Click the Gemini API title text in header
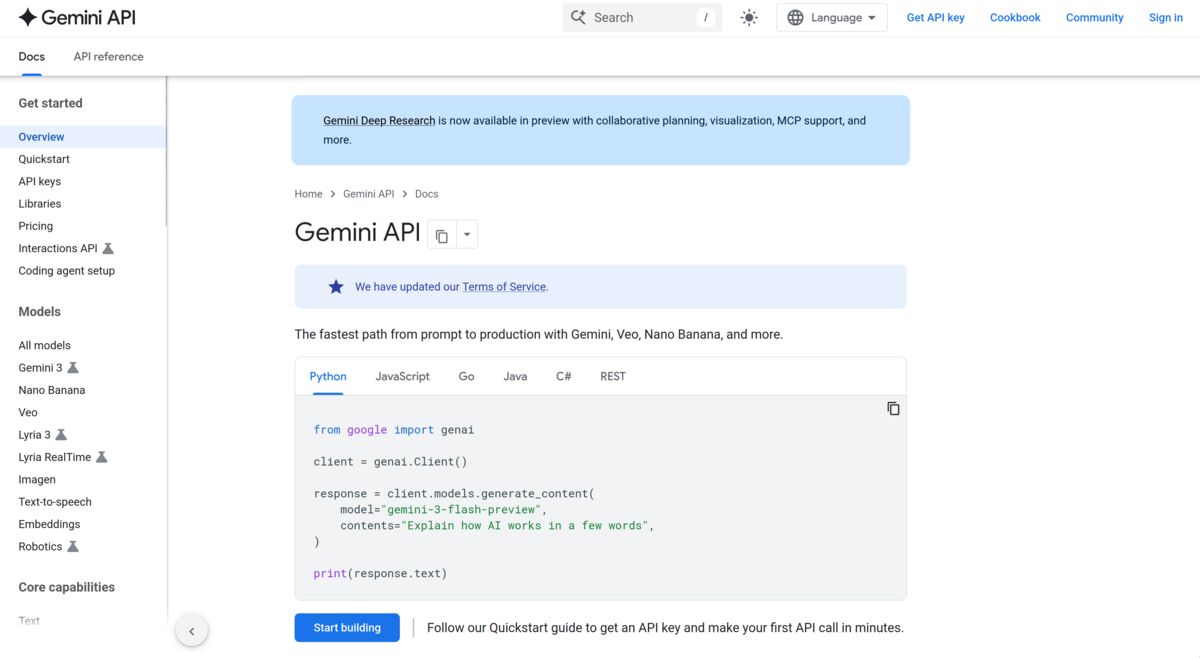The width and height of the screenshot is (1200, 658). pyautogui.click(x=89, y=17)
